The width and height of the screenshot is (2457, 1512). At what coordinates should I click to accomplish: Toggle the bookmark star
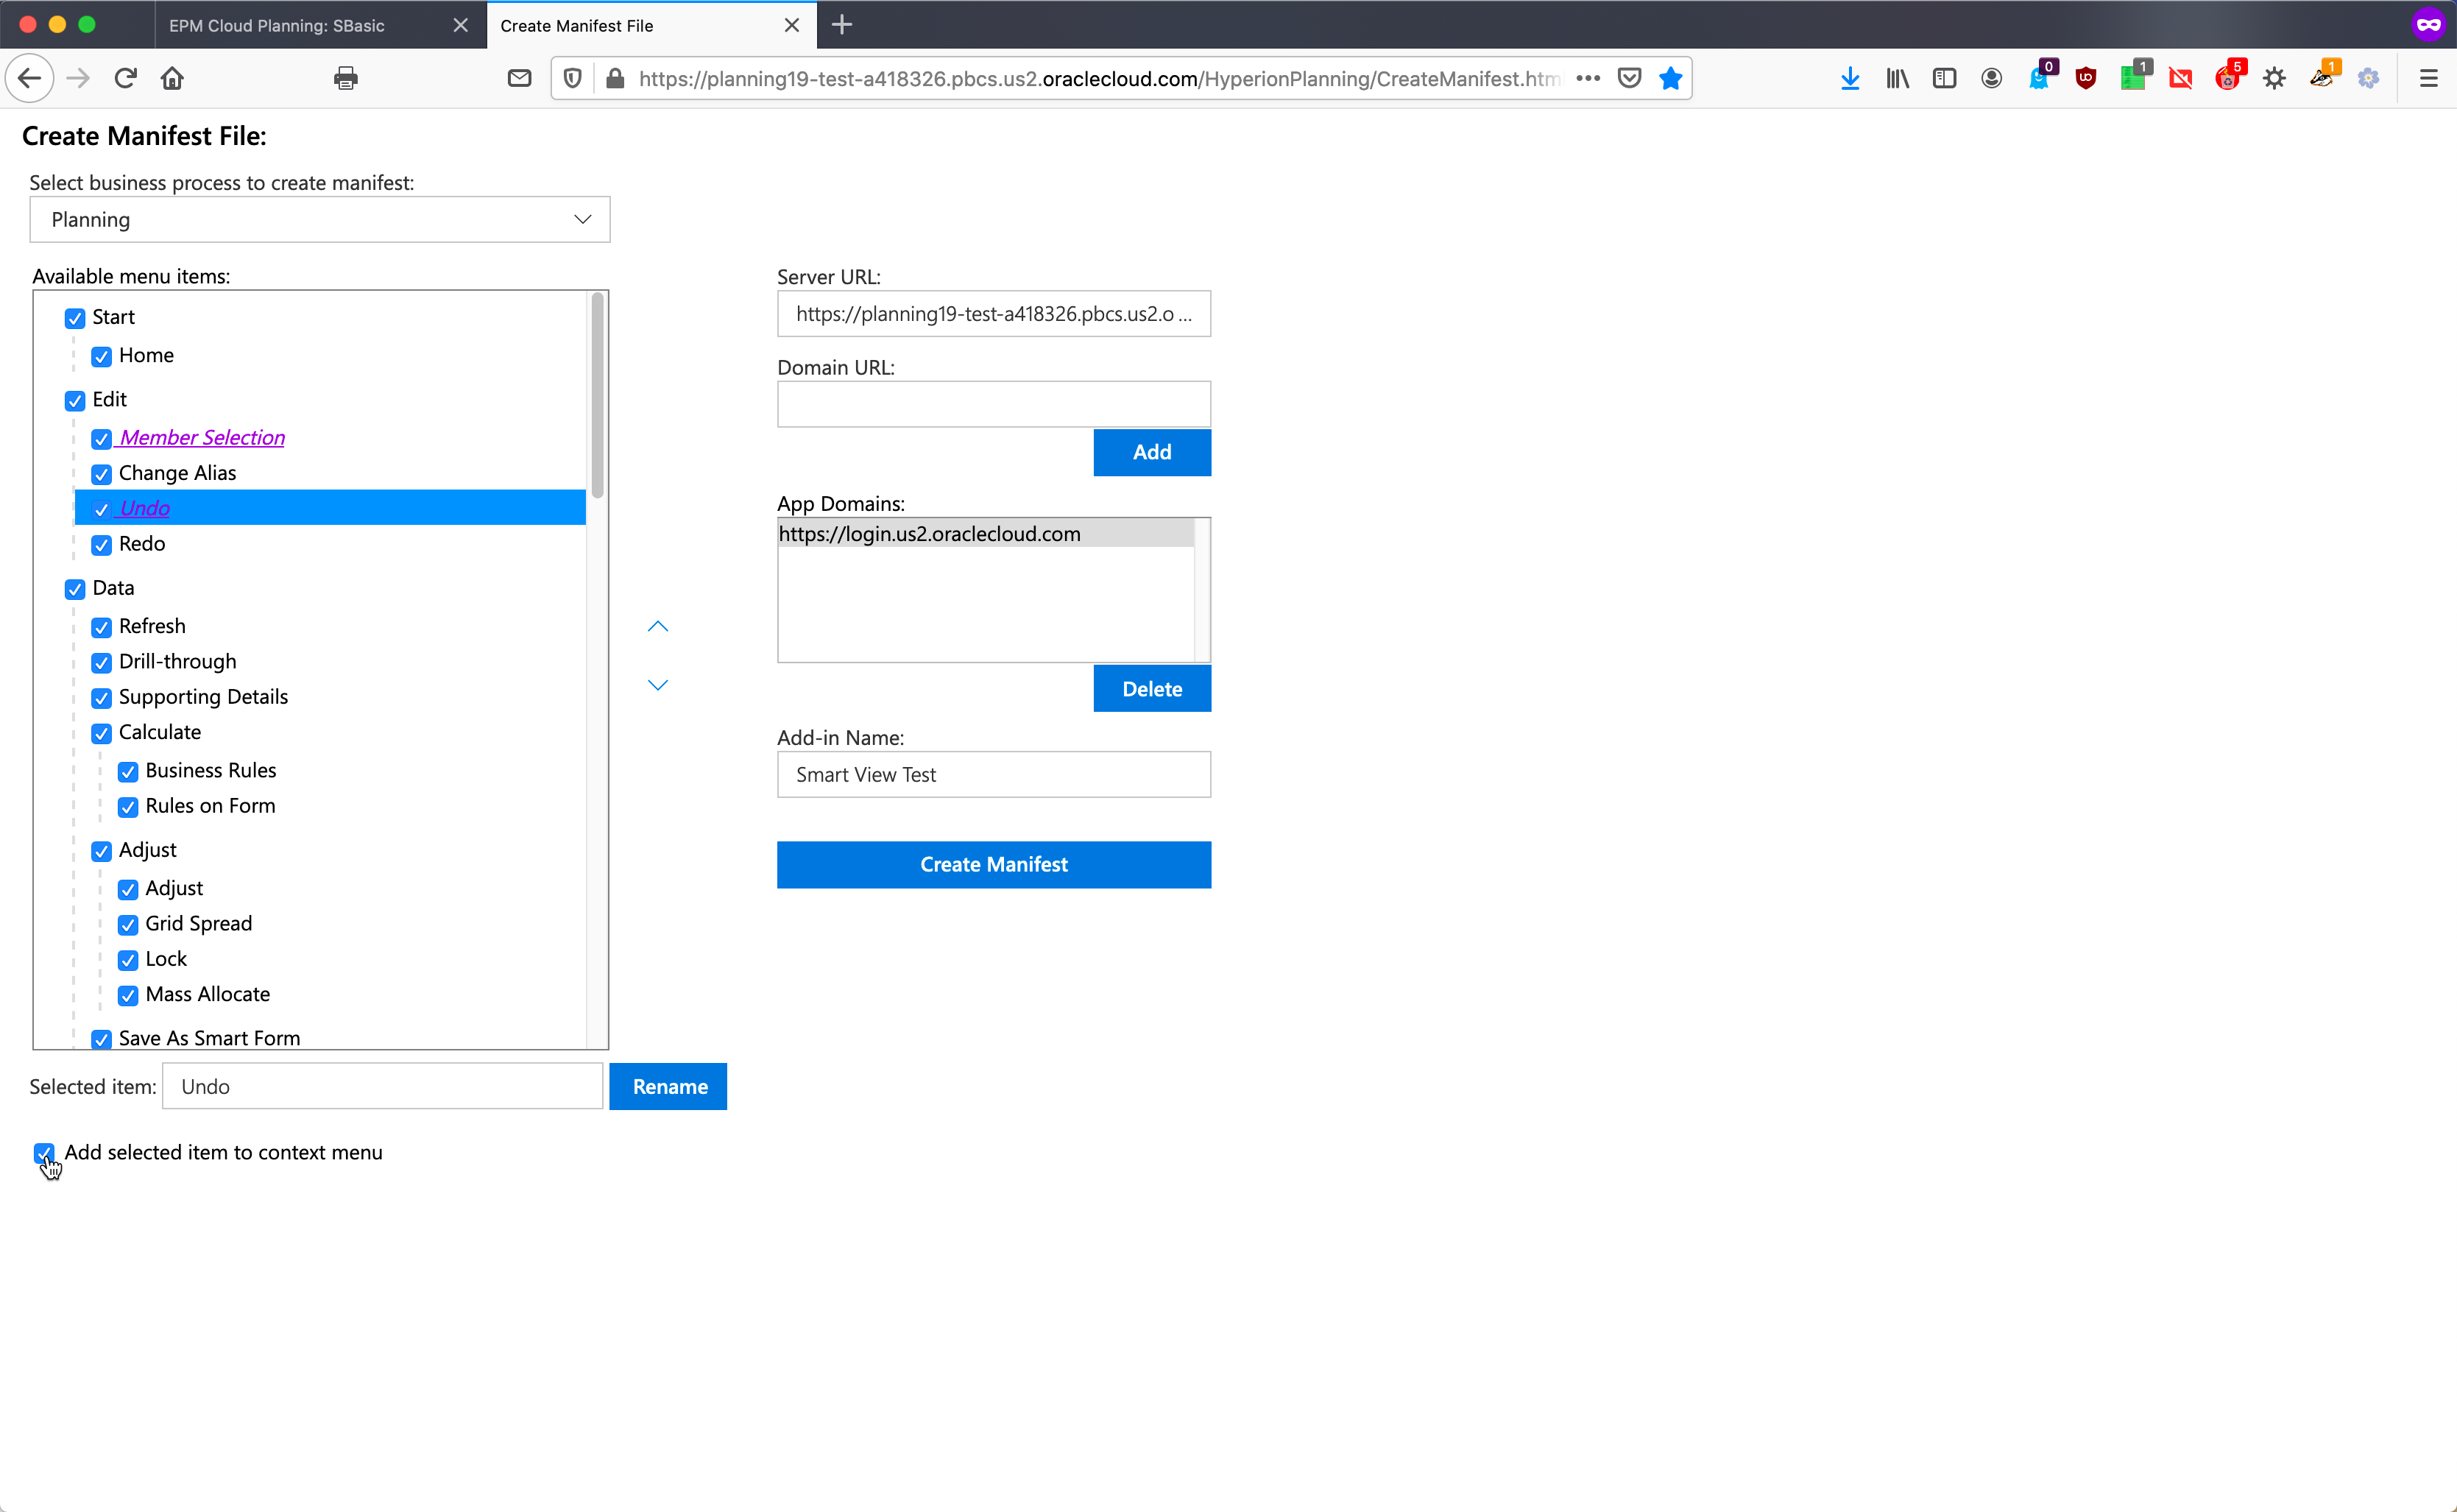click(x=1670, y=78)
